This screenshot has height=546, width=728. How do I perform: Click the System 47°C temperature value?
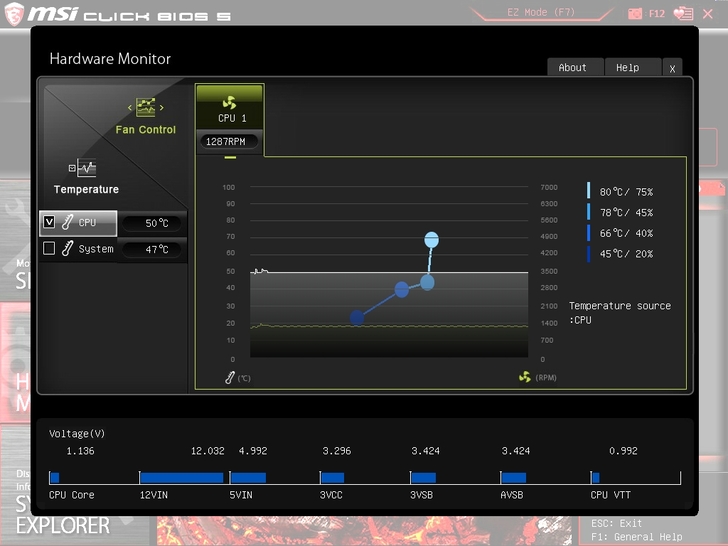[x=153, y=249]
